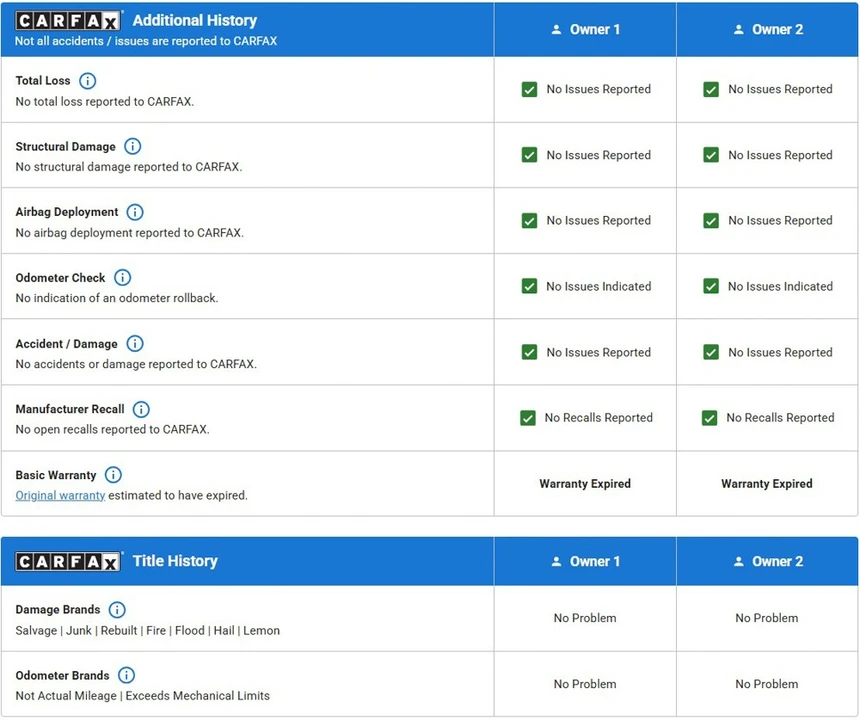Screen dimensions: 860x720
Task: Open the Odometer Check info icon
Action: [x=122, y=277]
